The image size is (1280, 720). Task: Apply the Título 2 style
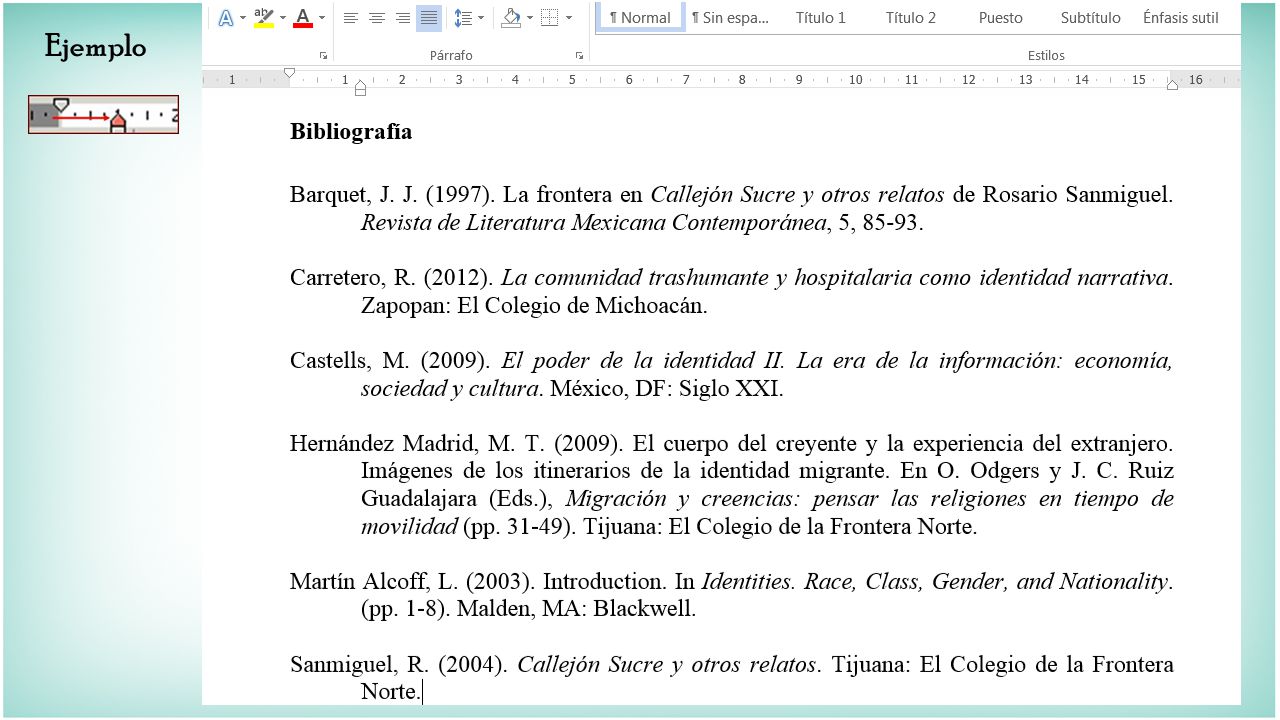(x=911, y=17)
